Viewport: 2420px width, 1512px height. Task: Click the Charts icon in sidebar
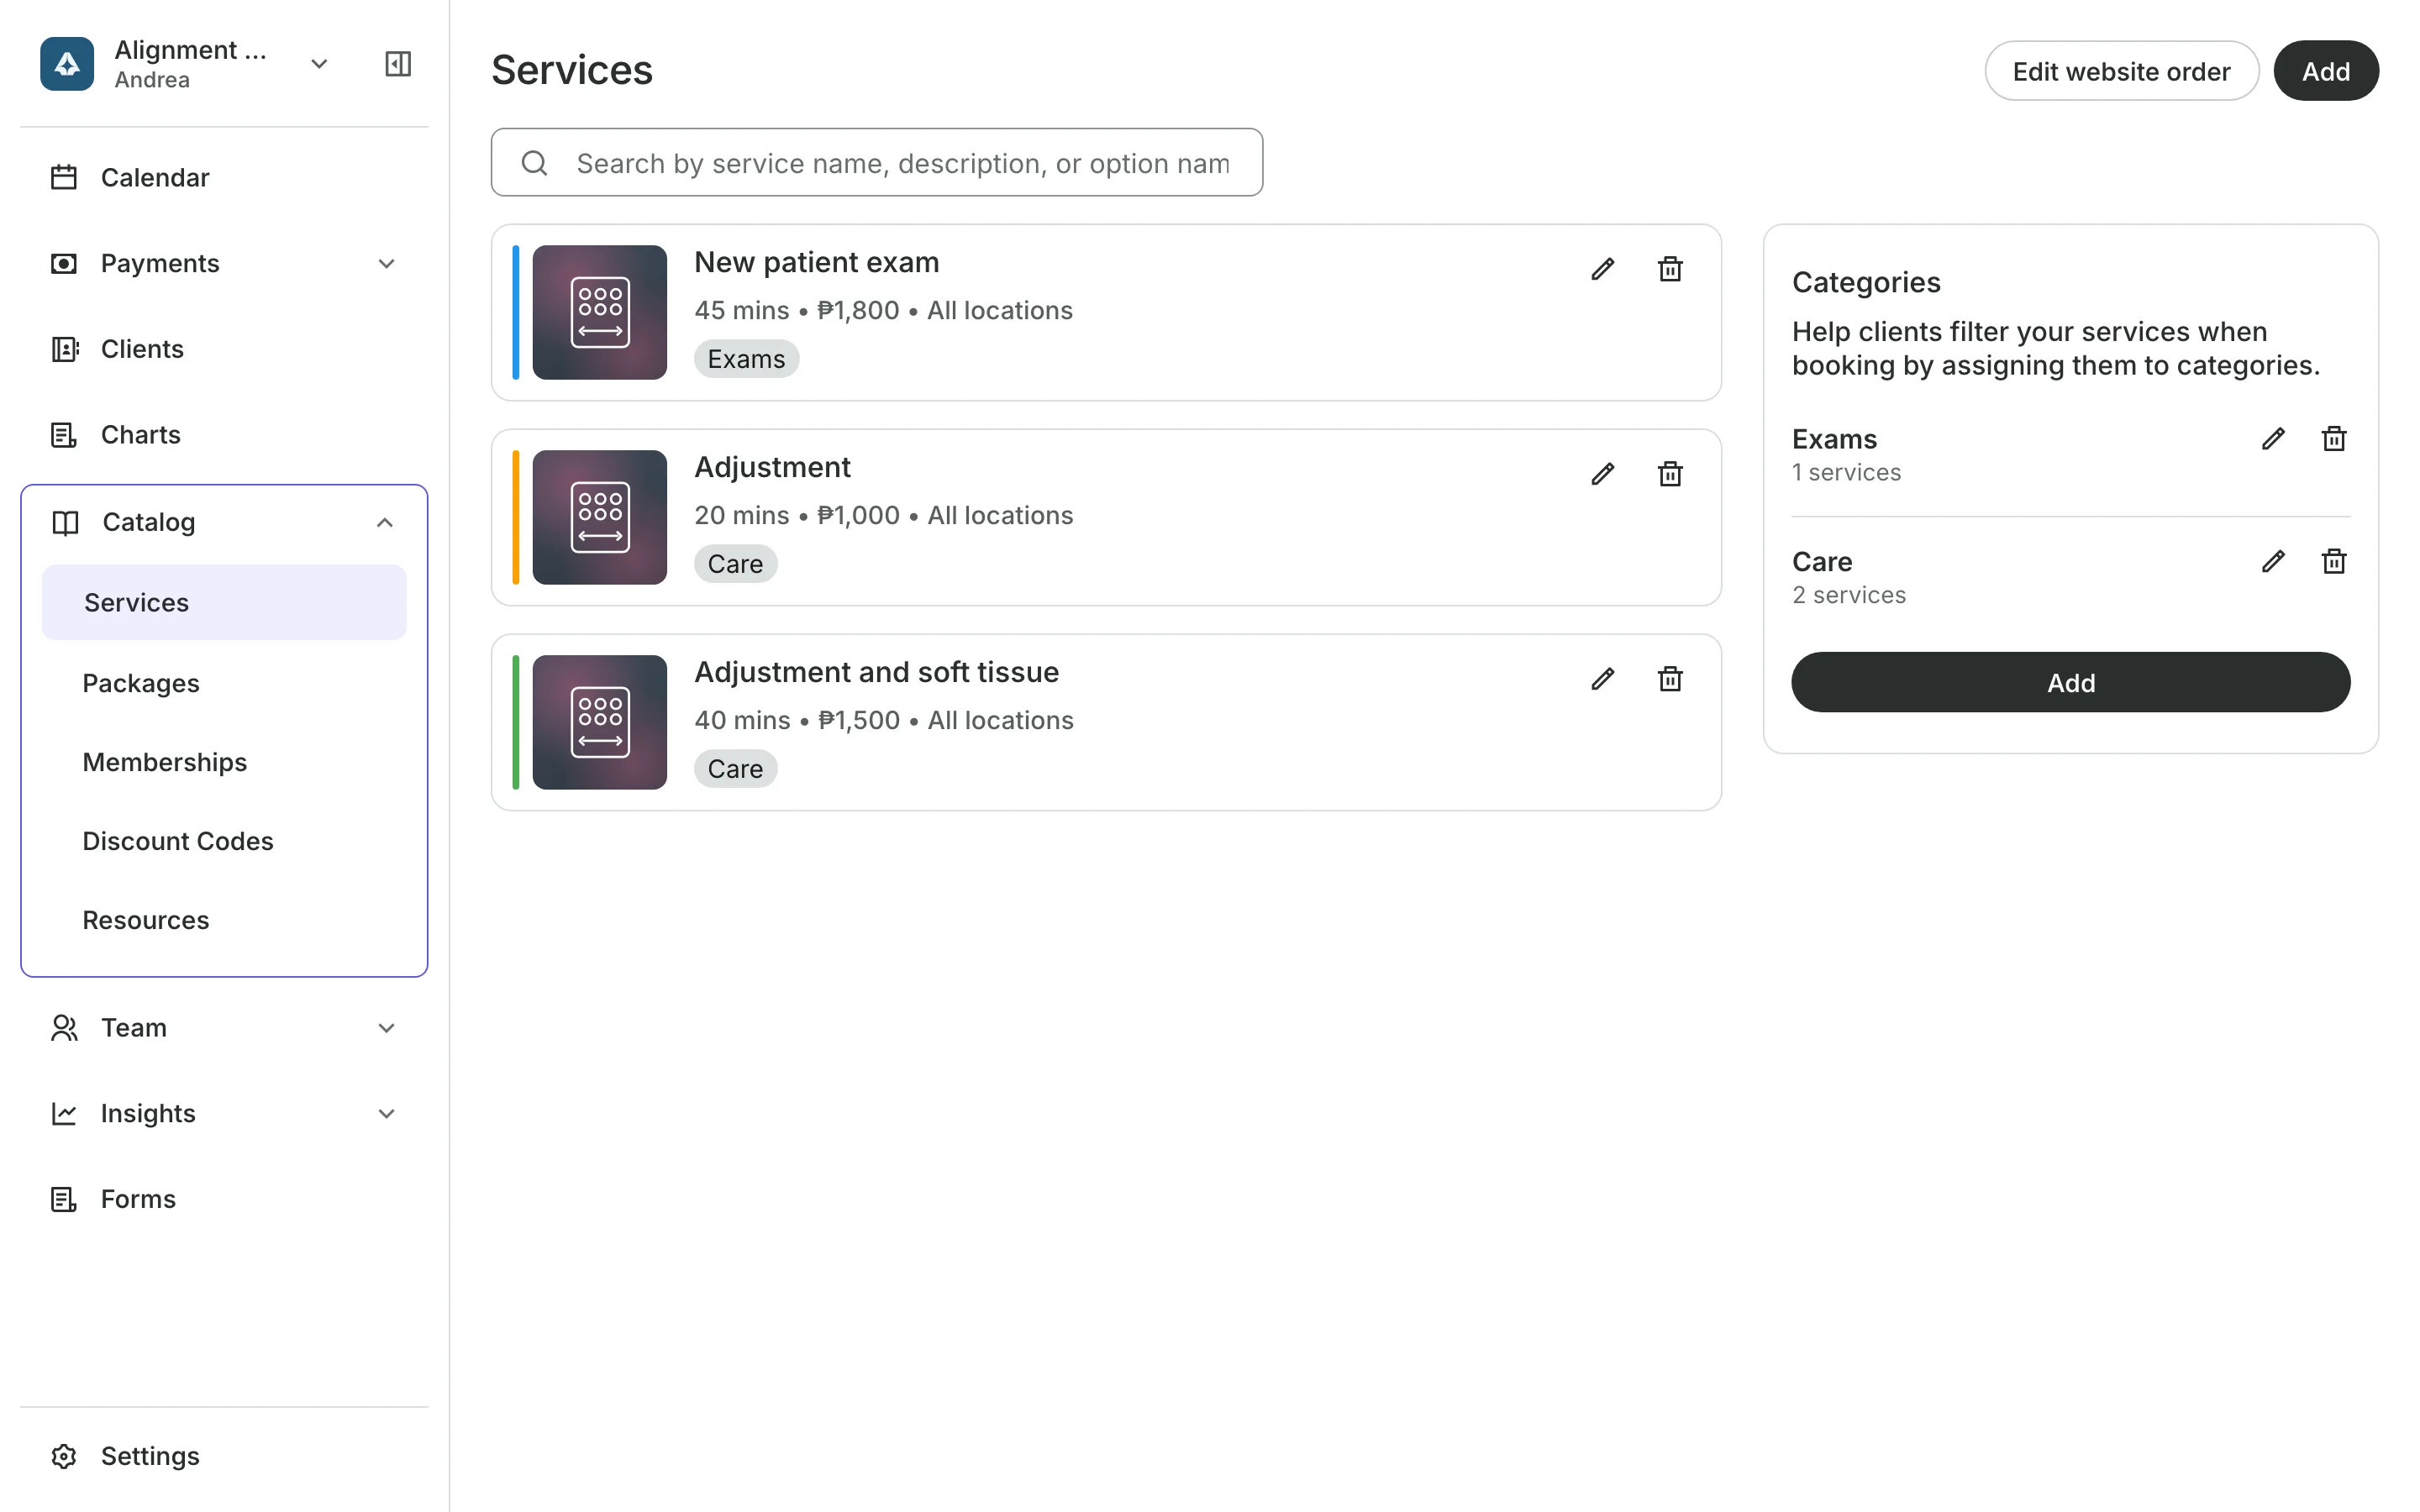click(x=64, y=435)
